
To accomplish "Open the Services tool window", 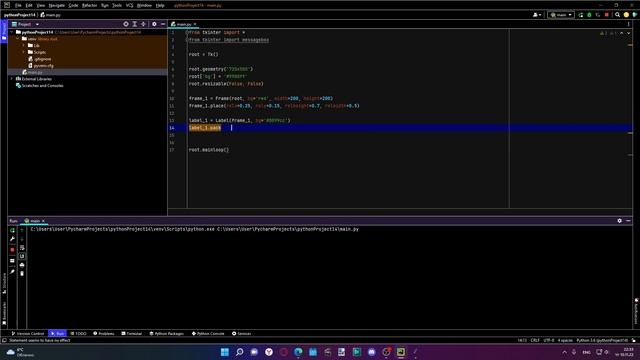I will 242,333.
